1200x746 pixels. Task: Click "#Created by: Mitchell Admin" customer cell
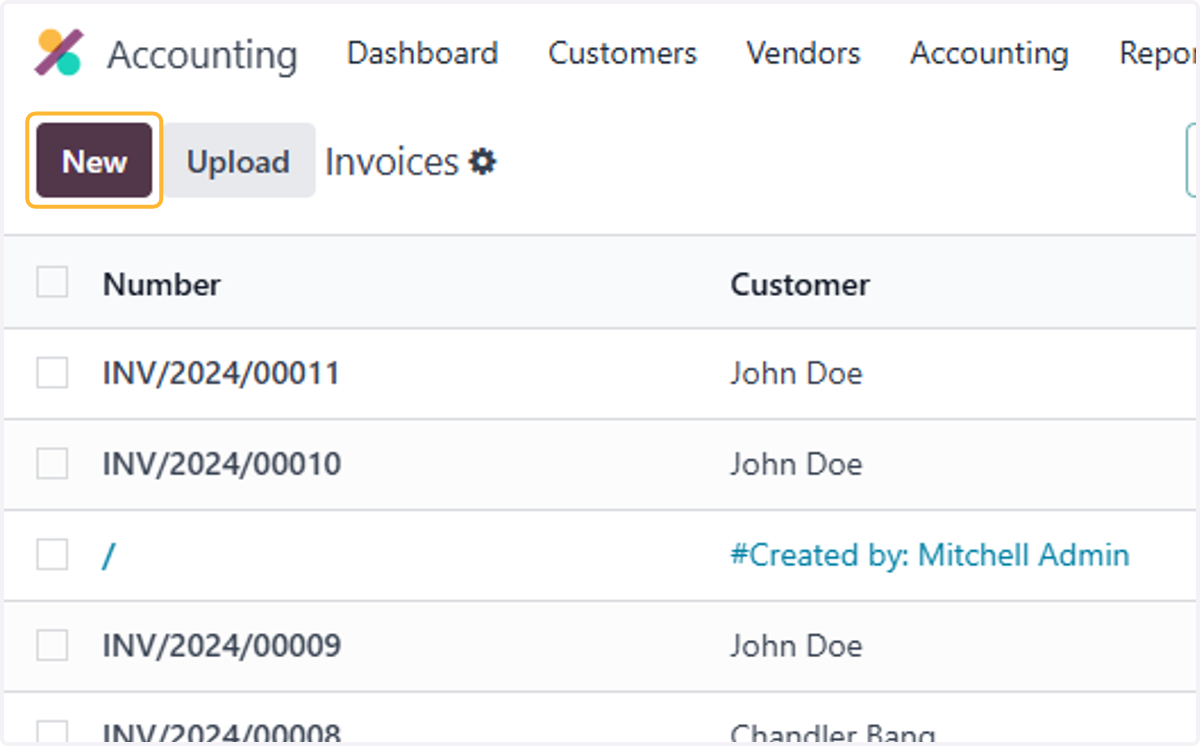(930, 555)
